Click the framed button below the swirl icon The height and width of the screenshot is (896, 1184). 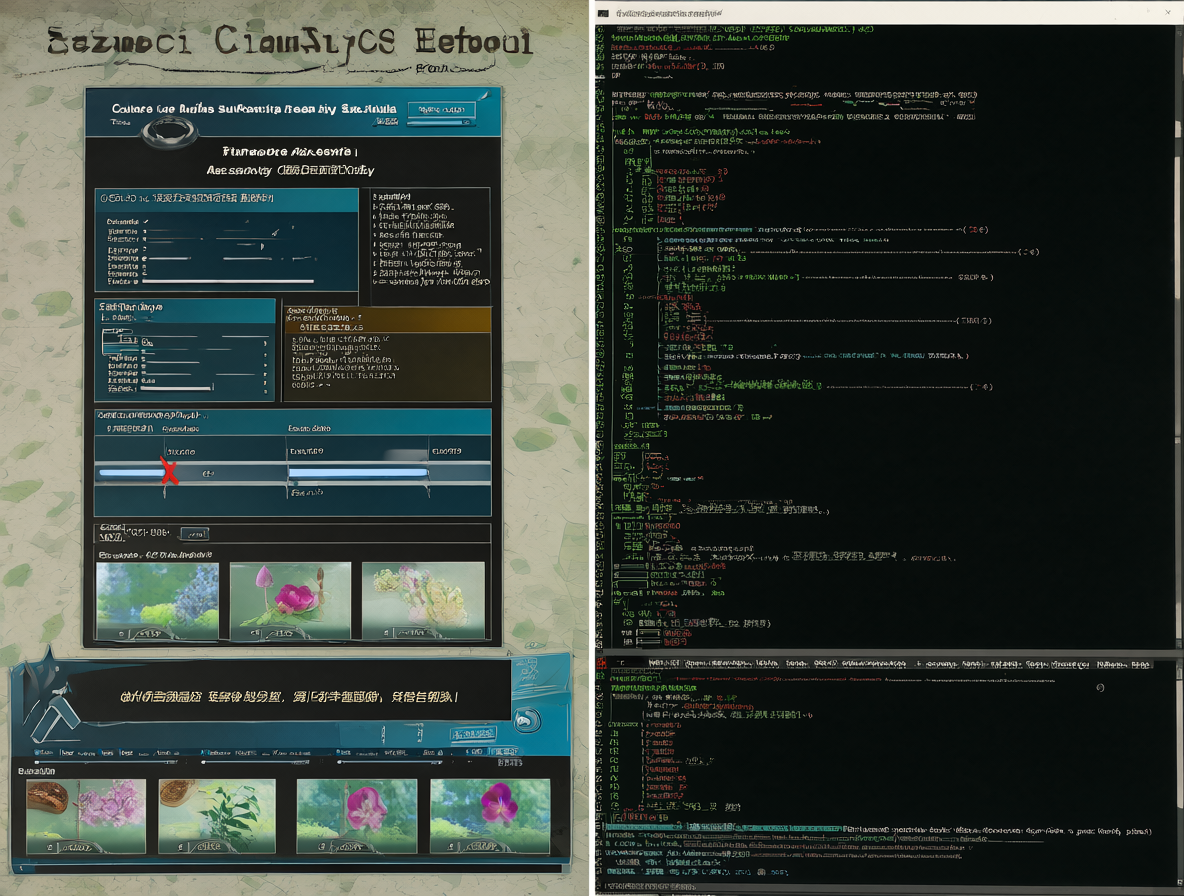473,734
